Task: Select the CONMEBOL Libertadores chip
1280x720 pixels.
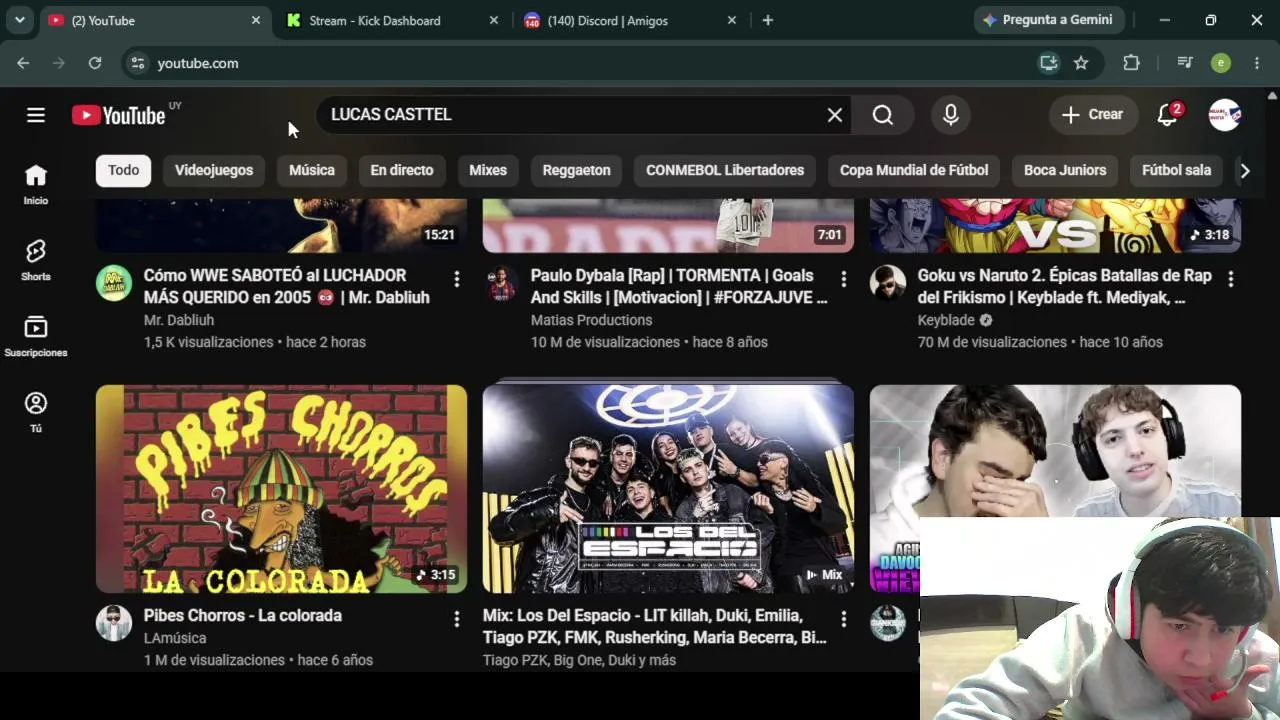Action: pyautogui.click(x=725, y=170)
